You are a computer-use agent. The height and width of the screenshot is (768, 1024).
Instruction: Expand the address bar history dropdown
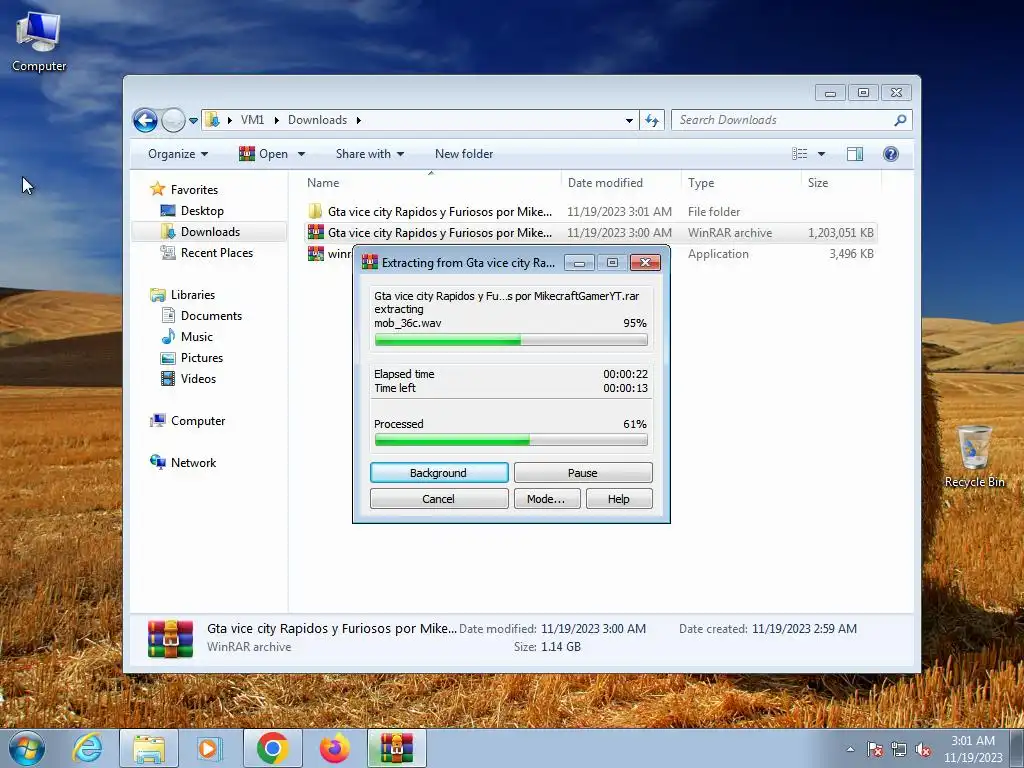(x=629, y=120)
